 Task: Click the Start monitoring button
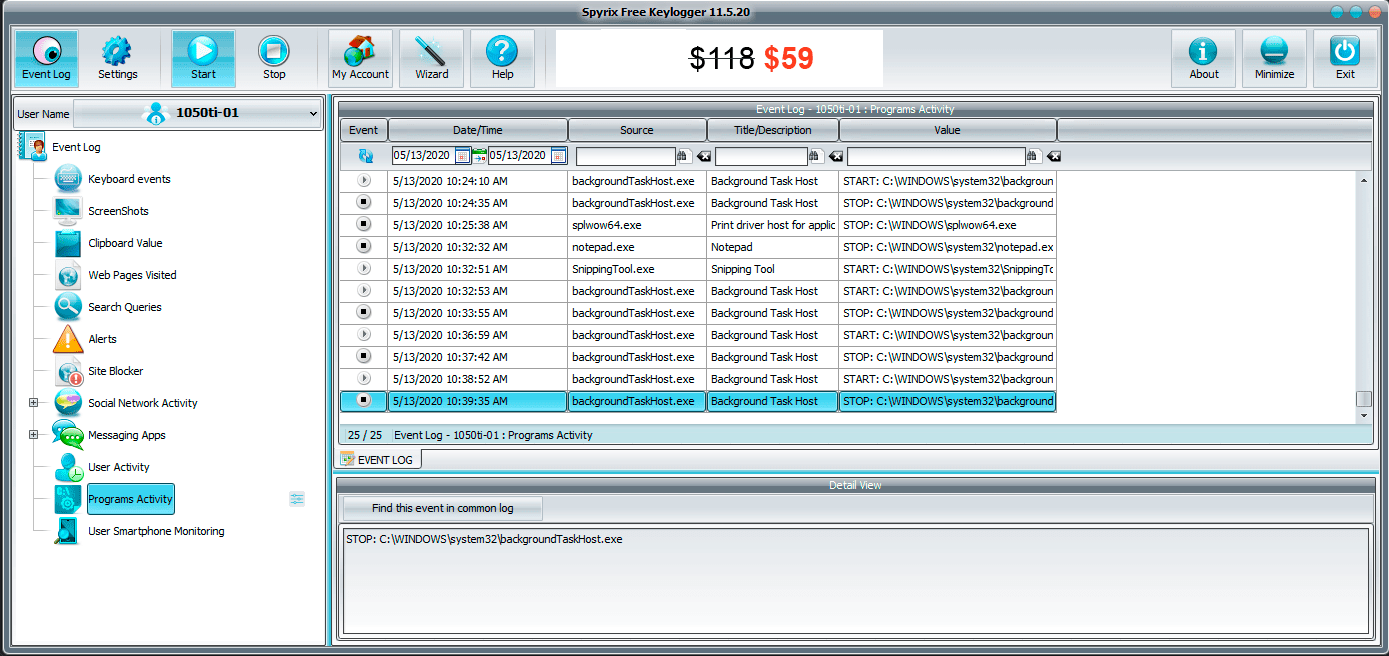point(203,58)
